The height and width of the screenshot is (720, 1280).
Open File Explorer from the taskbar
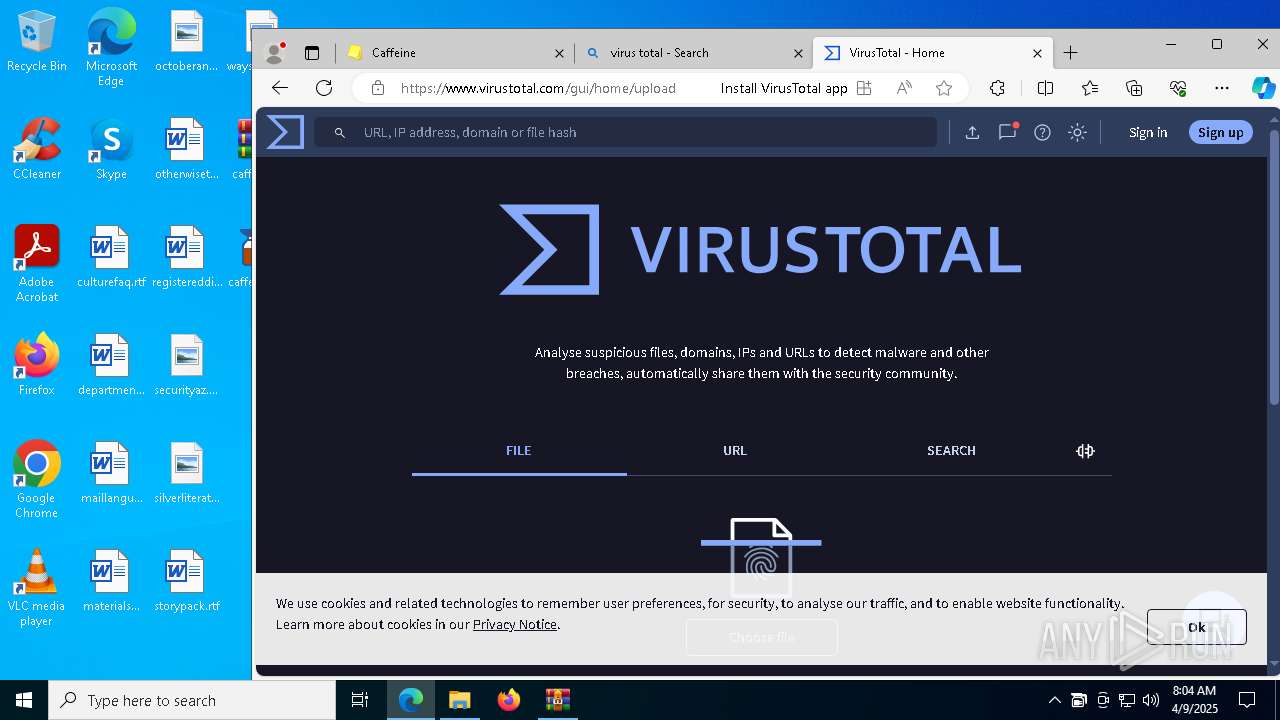(x=459, y=700)
